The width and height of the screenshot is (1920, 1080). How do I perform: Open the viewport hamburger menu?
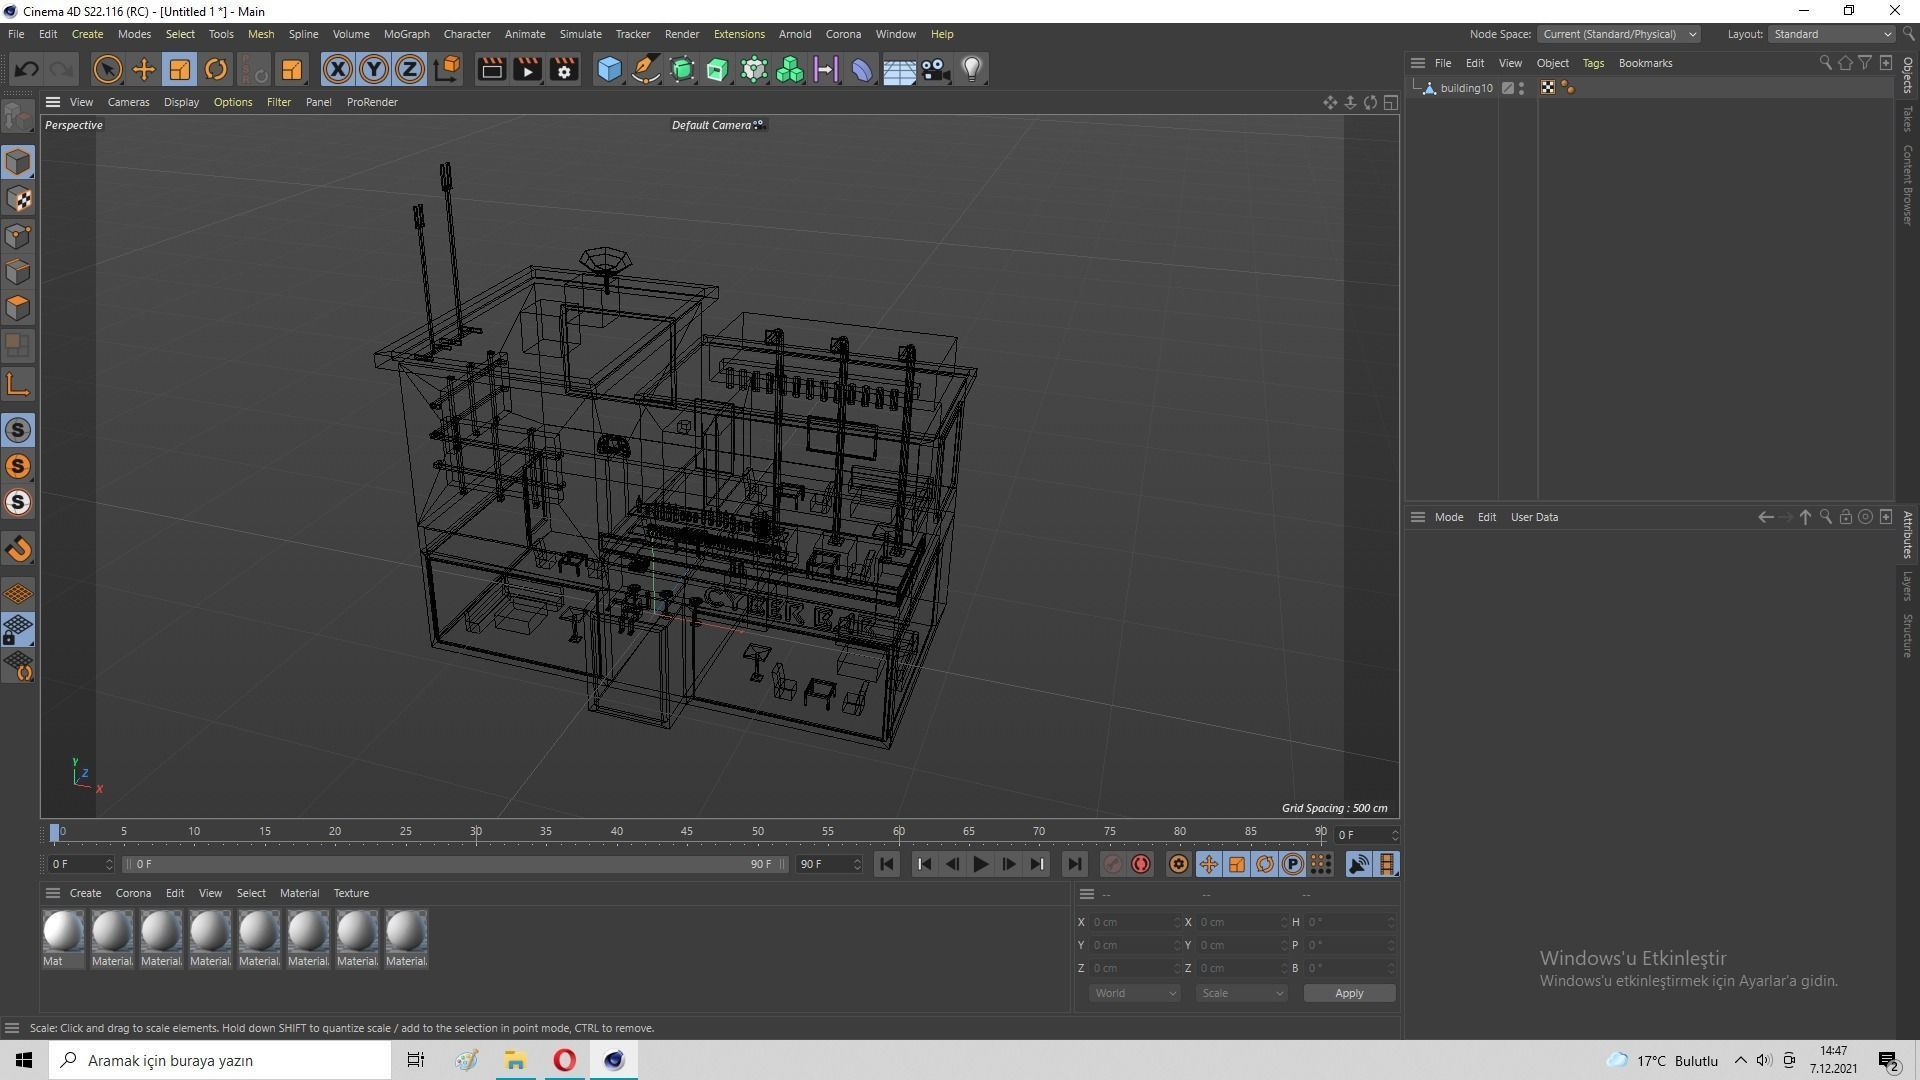pos(53,102)
